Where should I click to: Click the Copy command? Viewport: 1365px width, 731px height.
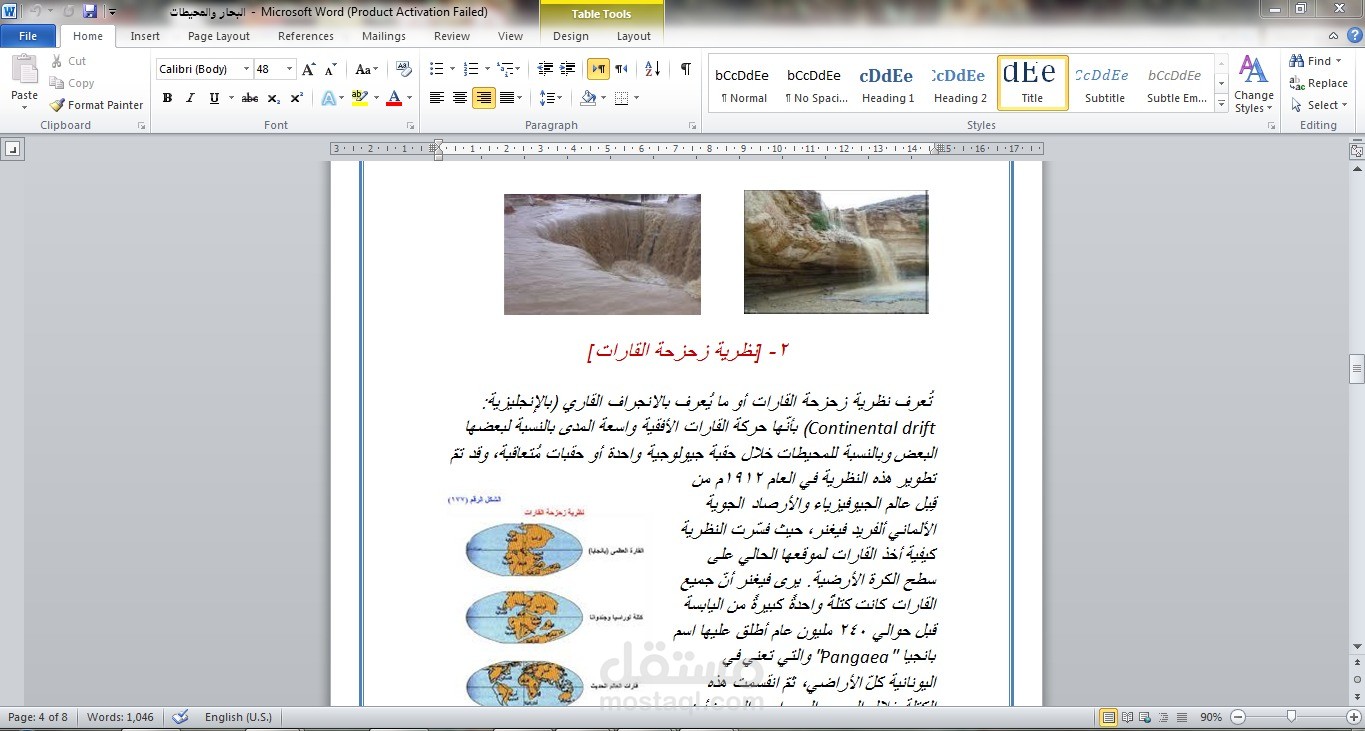tap(71, 83)
